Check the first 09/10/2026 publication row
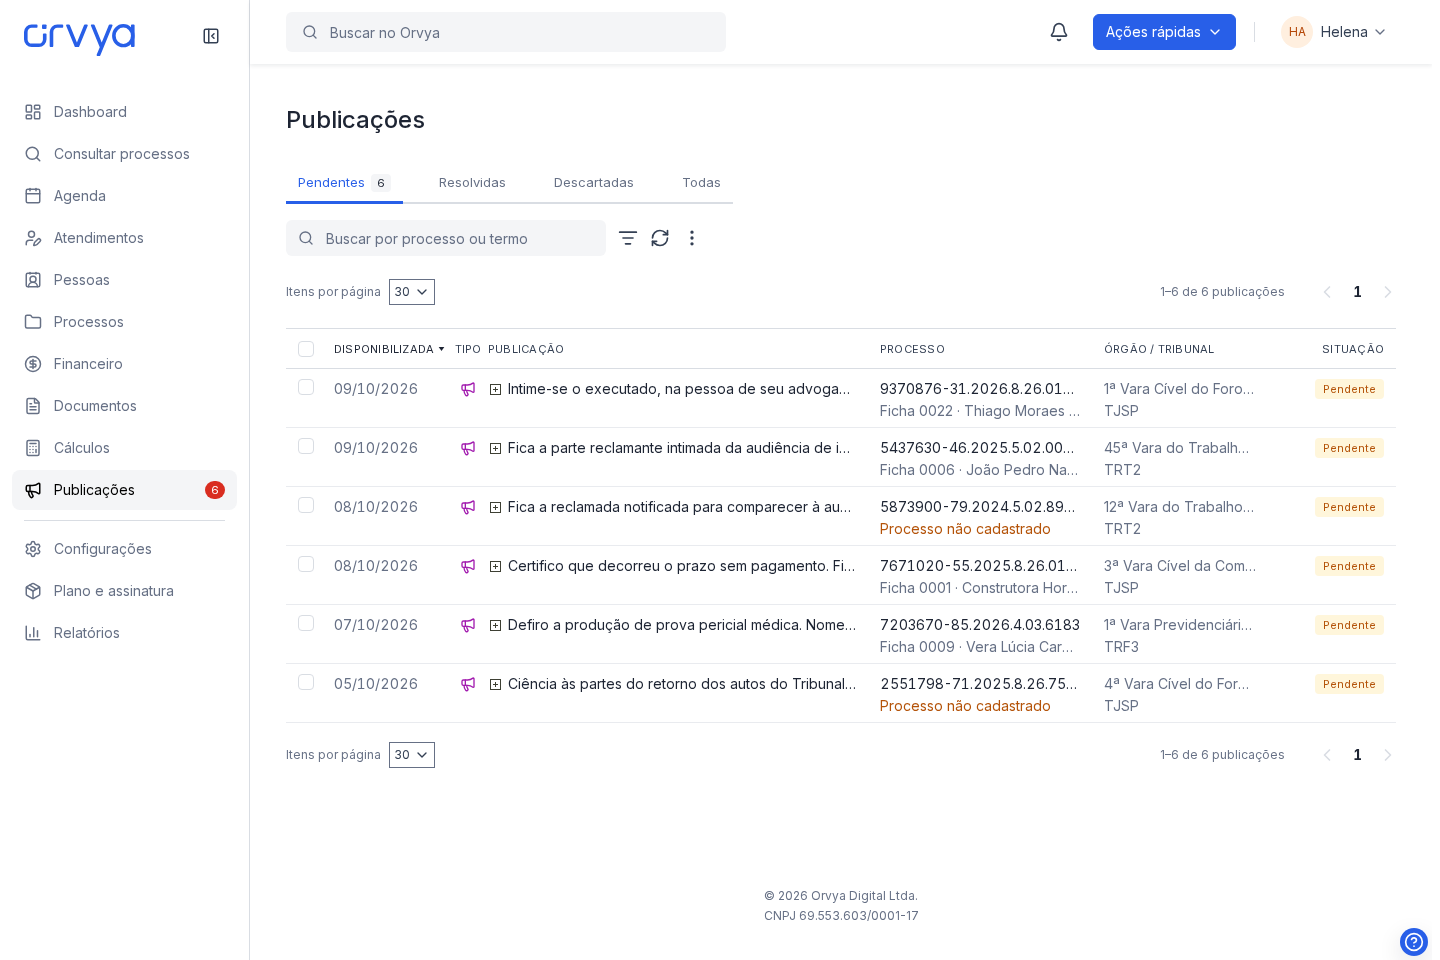Screen dimensions: 1440x960 (x=306, y=387)
